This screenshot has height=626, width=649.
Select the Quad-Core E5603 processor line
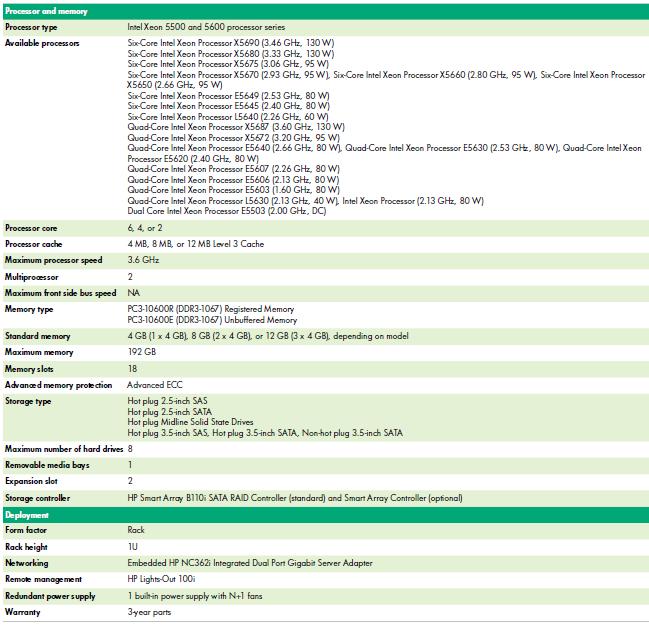click(233, 190)
